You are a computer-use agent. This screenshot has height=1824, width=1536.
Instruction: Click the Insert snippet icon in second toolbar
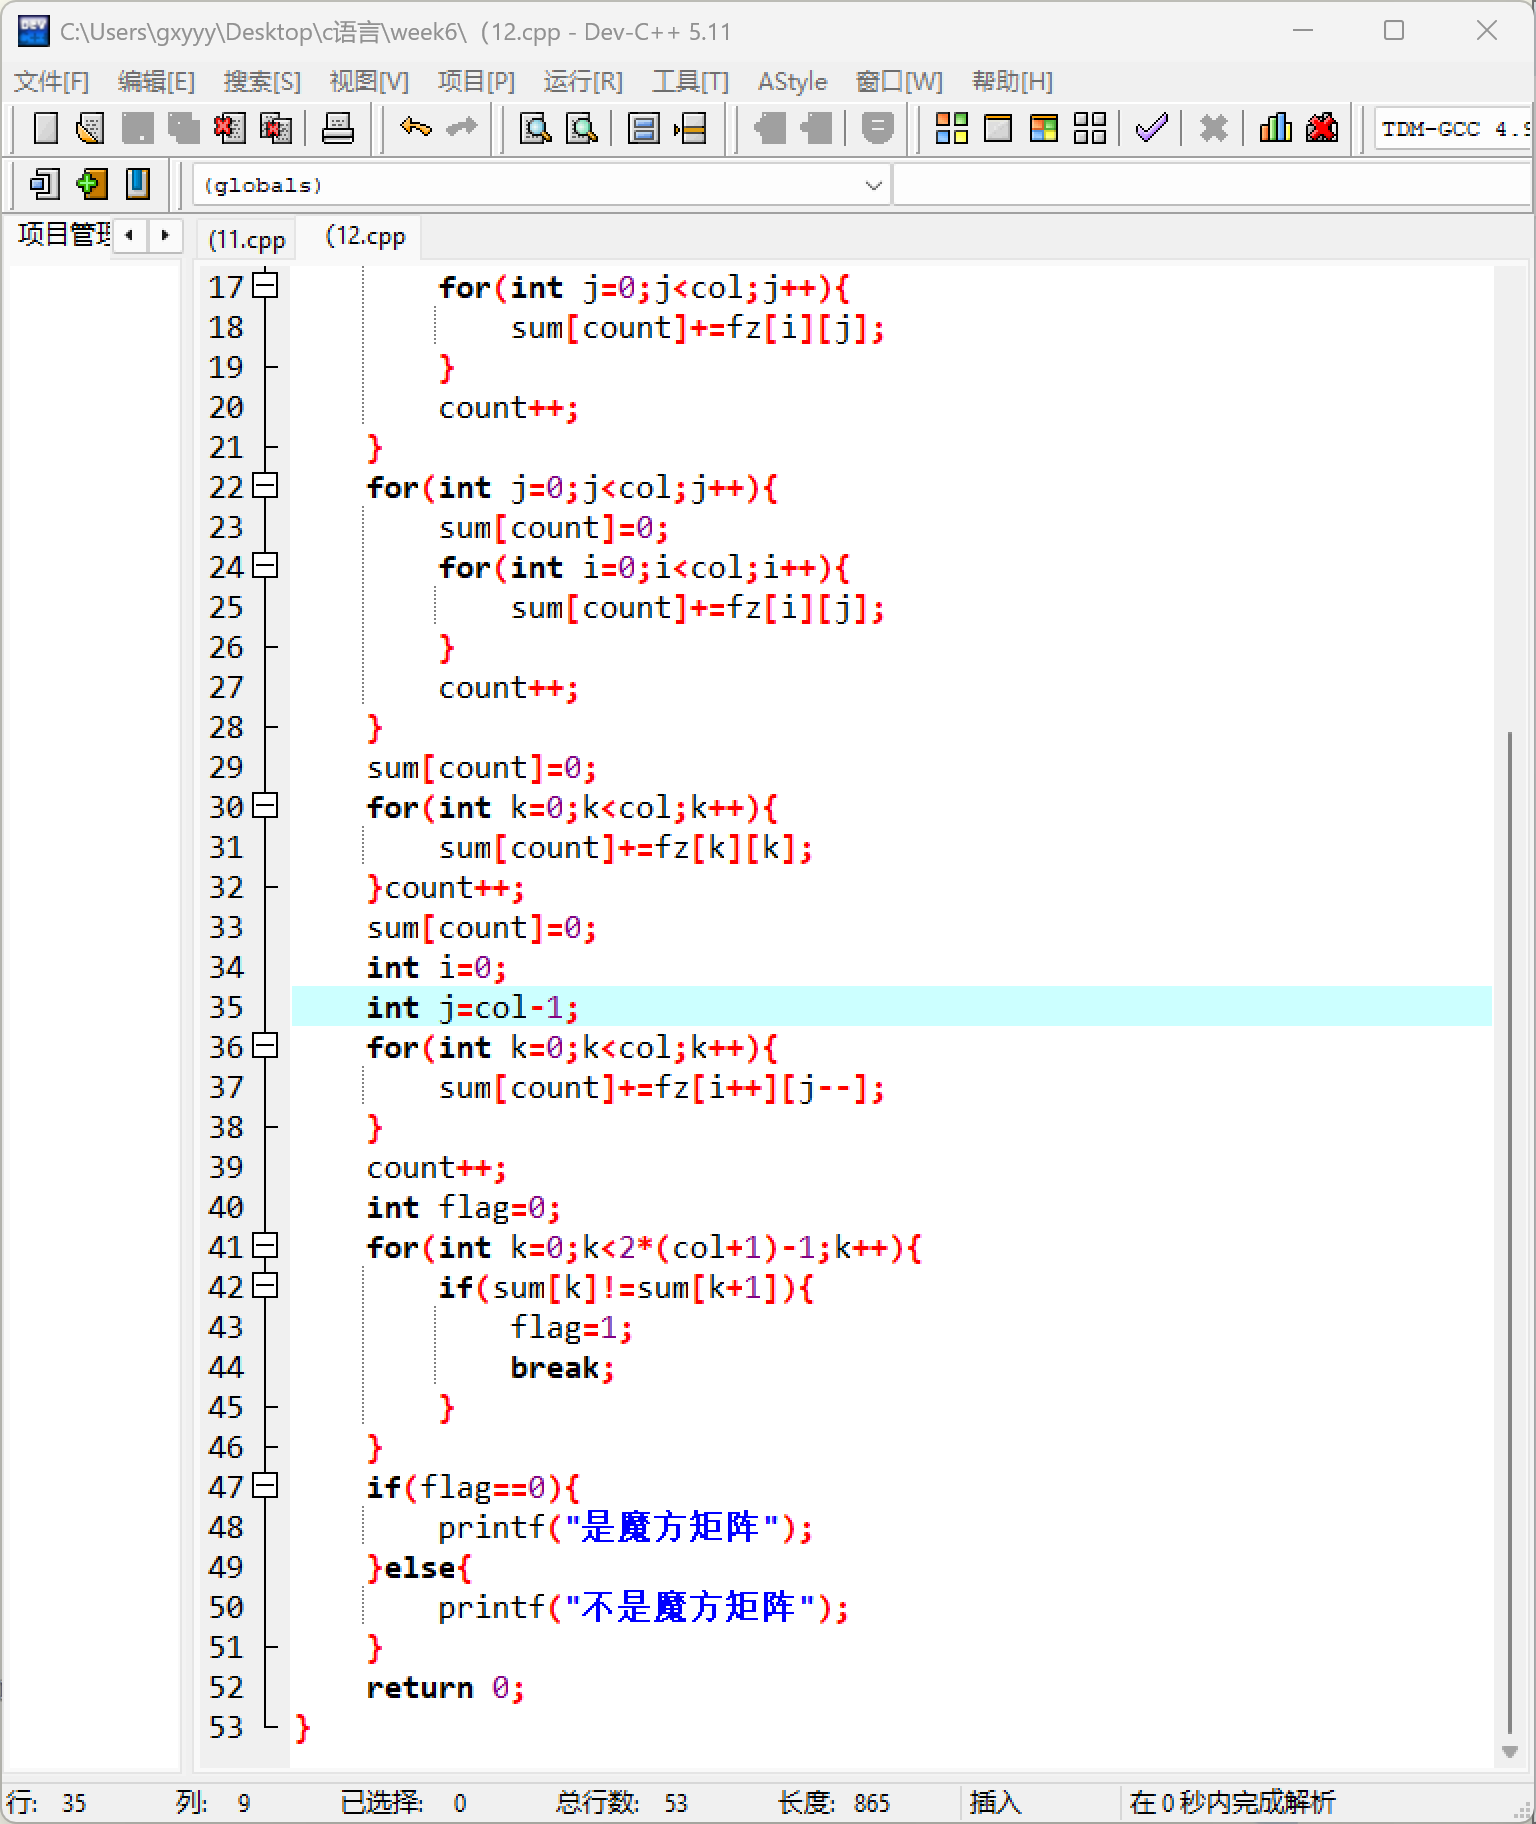pos(45,184)
